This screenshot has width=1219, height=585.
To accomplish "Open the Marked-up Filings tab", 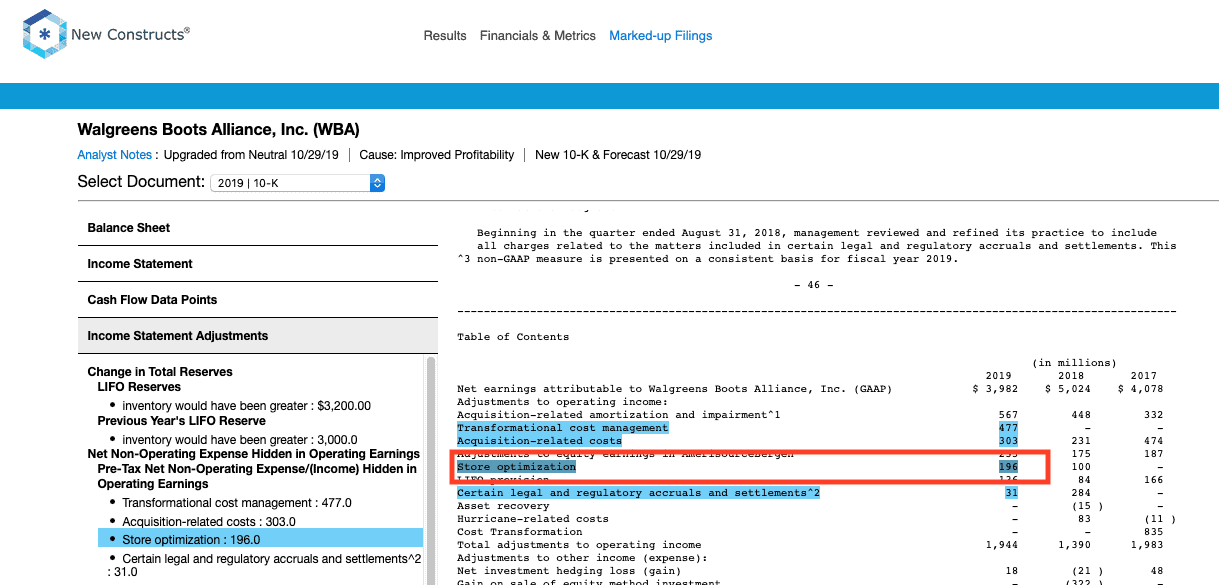I will click(x=661, y=36).
